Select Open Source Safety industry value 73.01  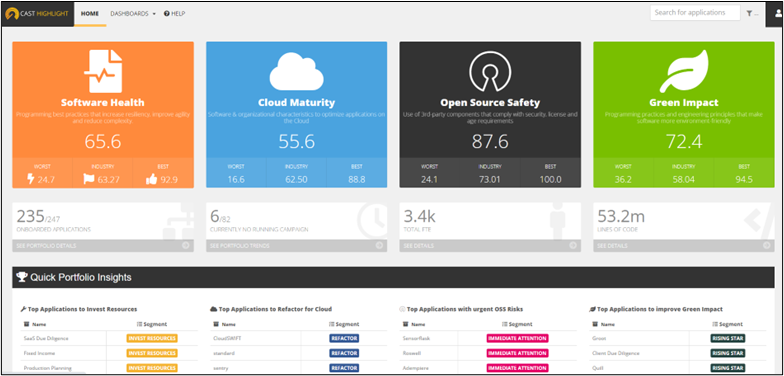tap(490, 180)
